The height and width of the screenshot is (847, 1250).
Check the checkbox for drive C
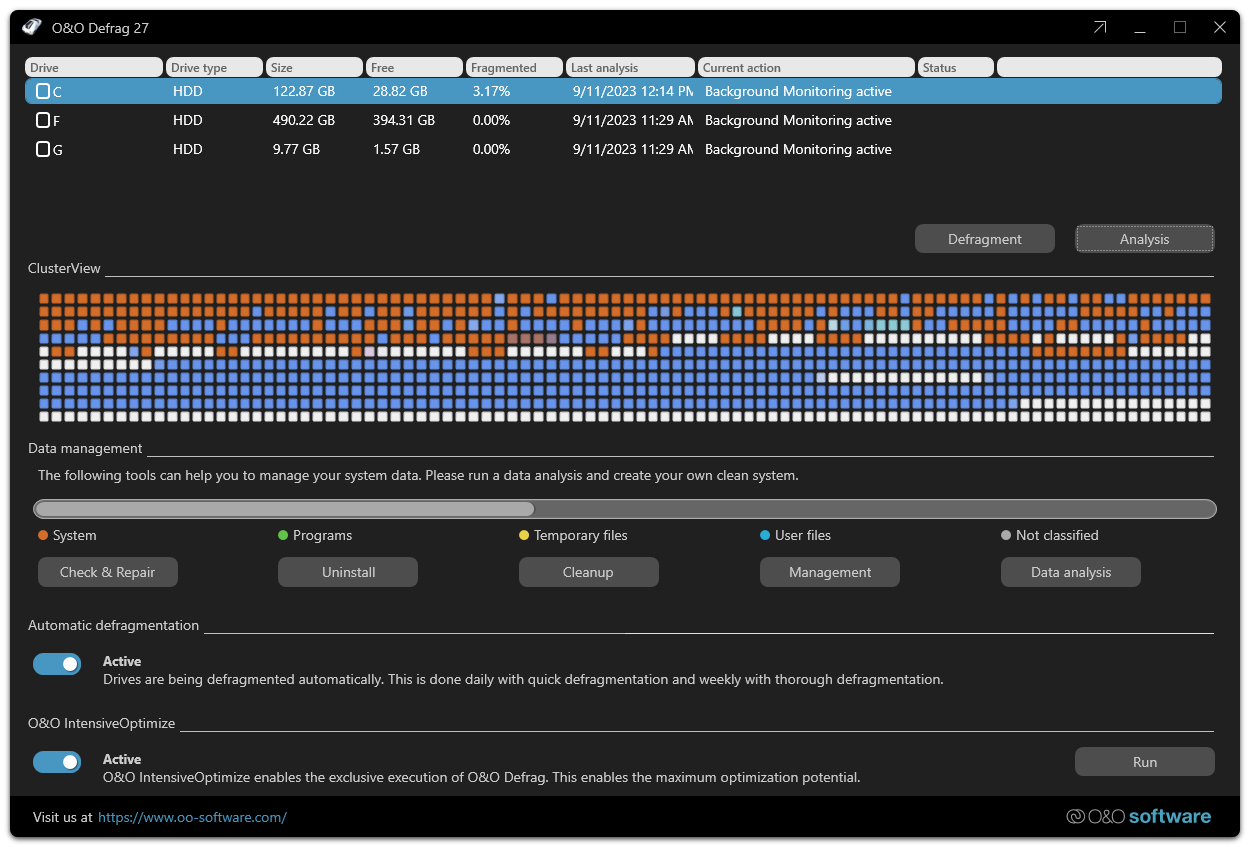point(40,90)
